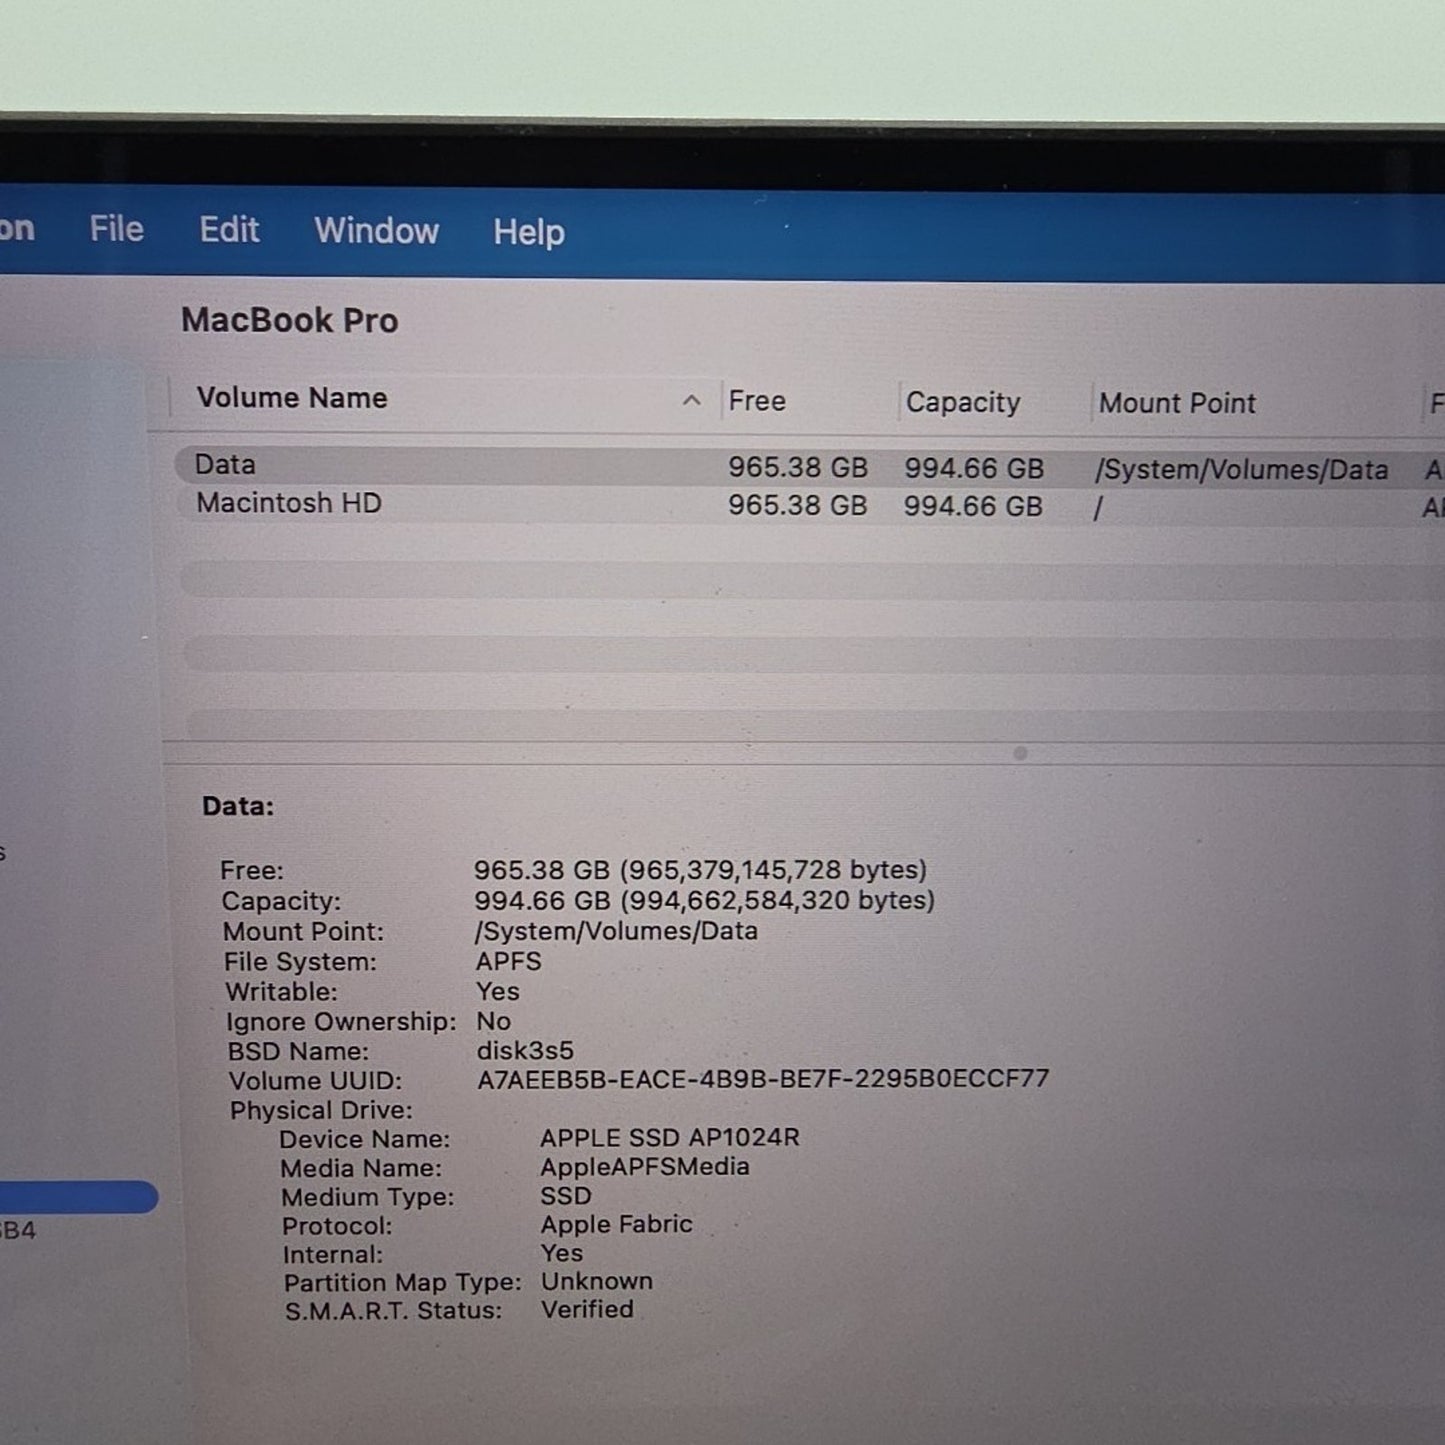Image resolution: width=1445 pixels, height=1445 pixels.
Task: Open the Edit menu
Action: (228, 229)
